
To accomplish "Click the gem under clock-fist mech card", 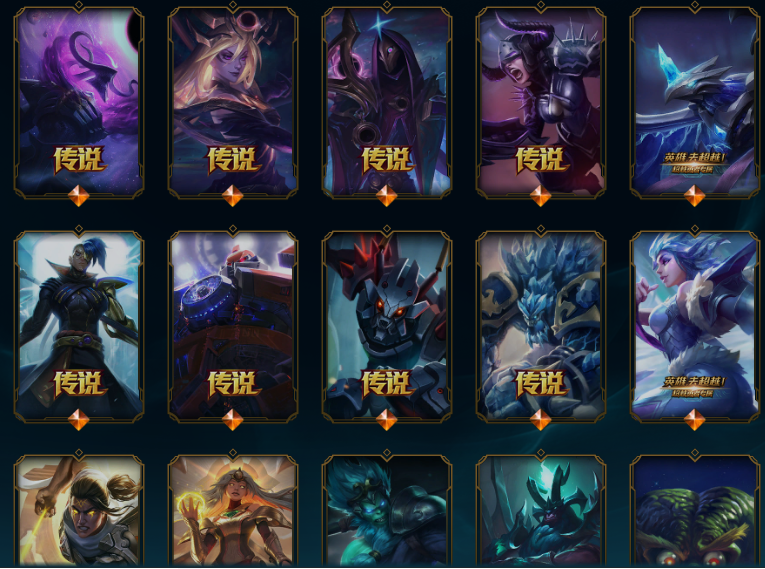I will [233, 420].
